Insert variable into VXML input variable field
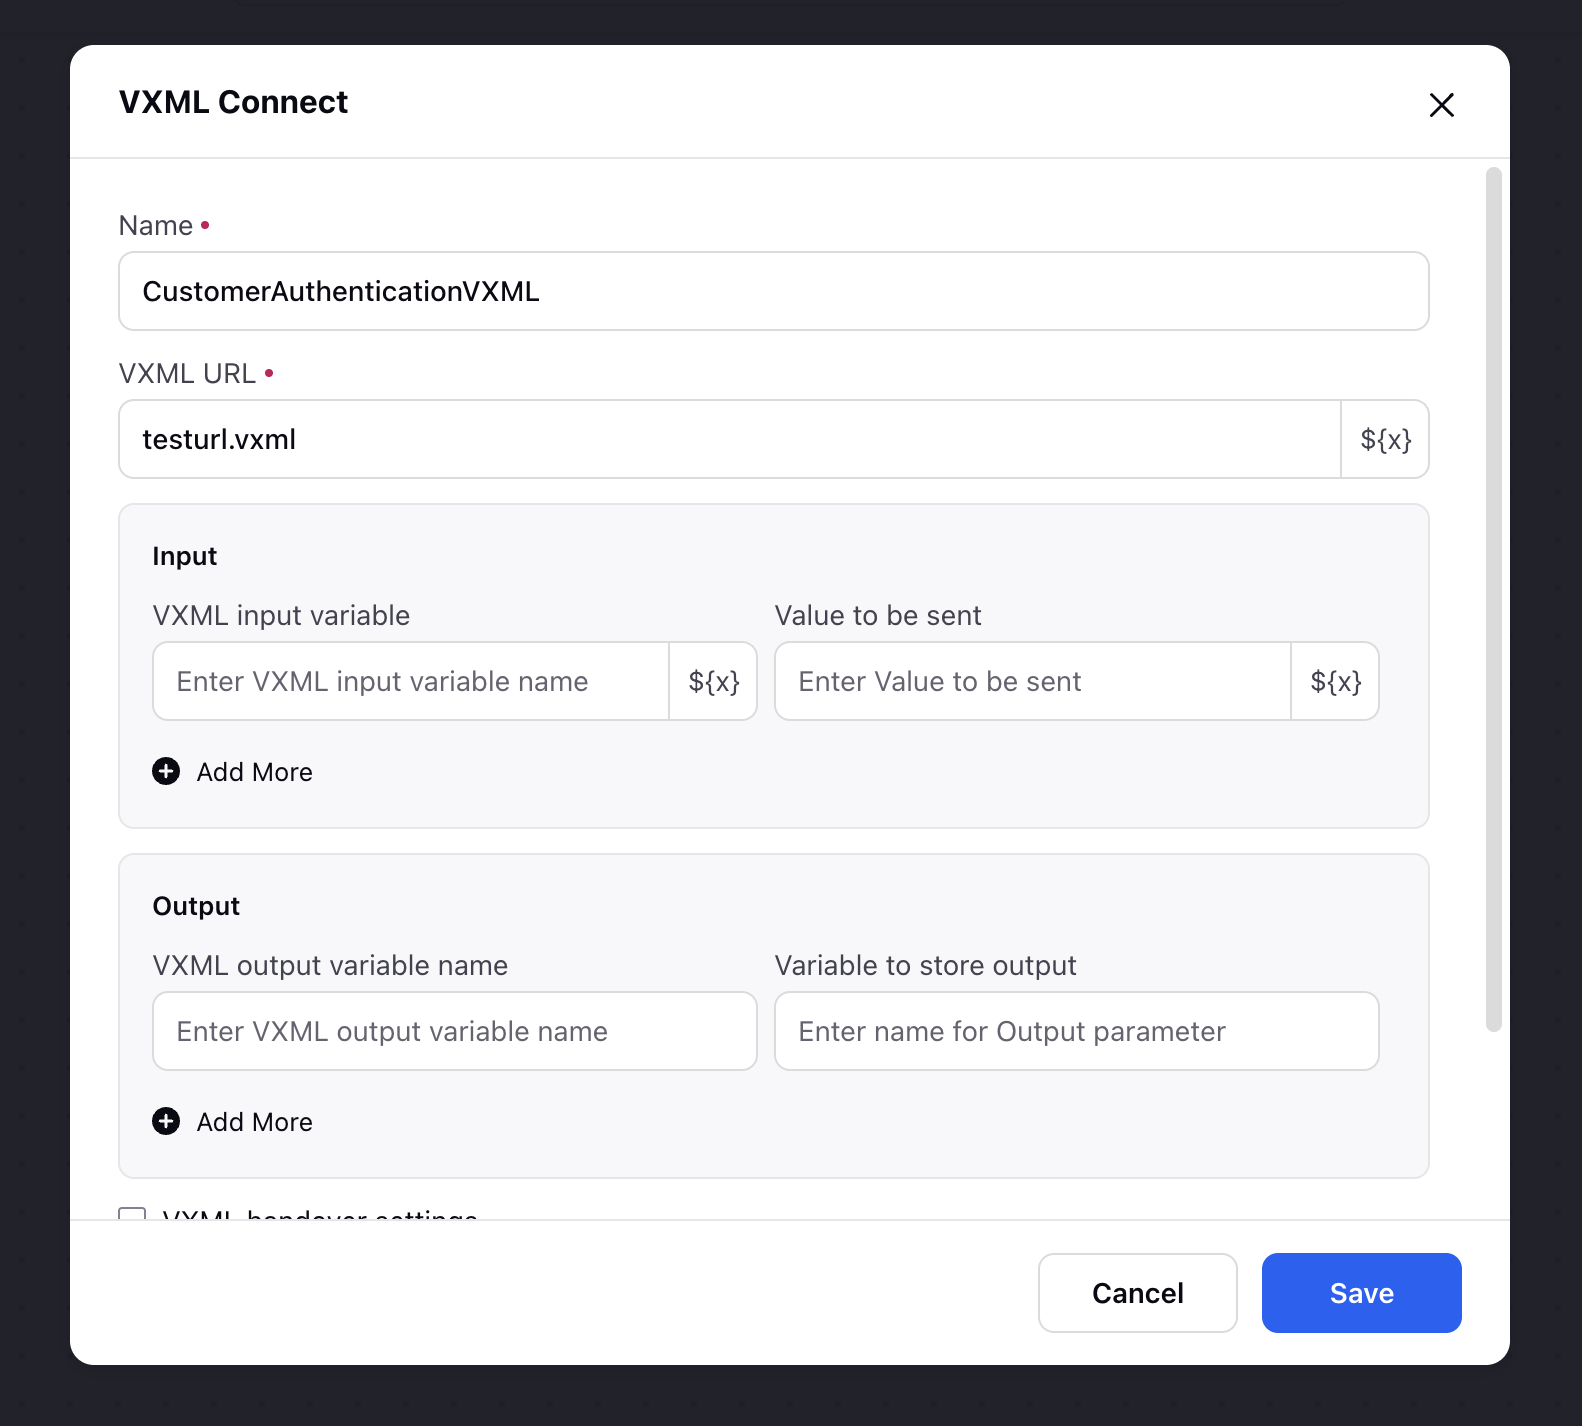Screen dimensions: 1582x1426 click(x=713, y=682)
